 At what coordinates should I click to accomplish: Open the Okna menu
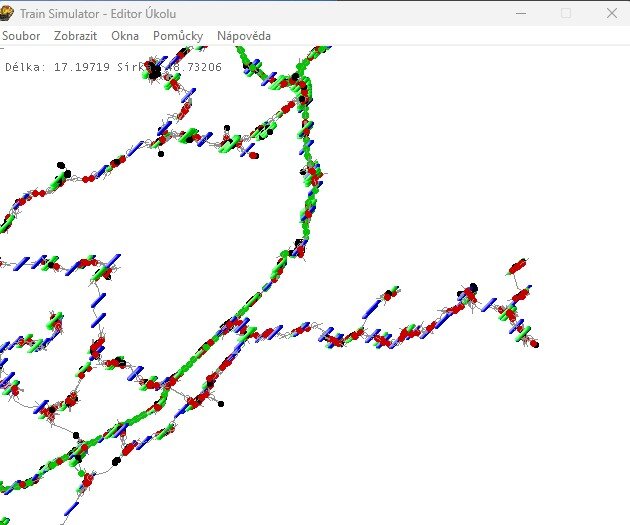[125, 36]
